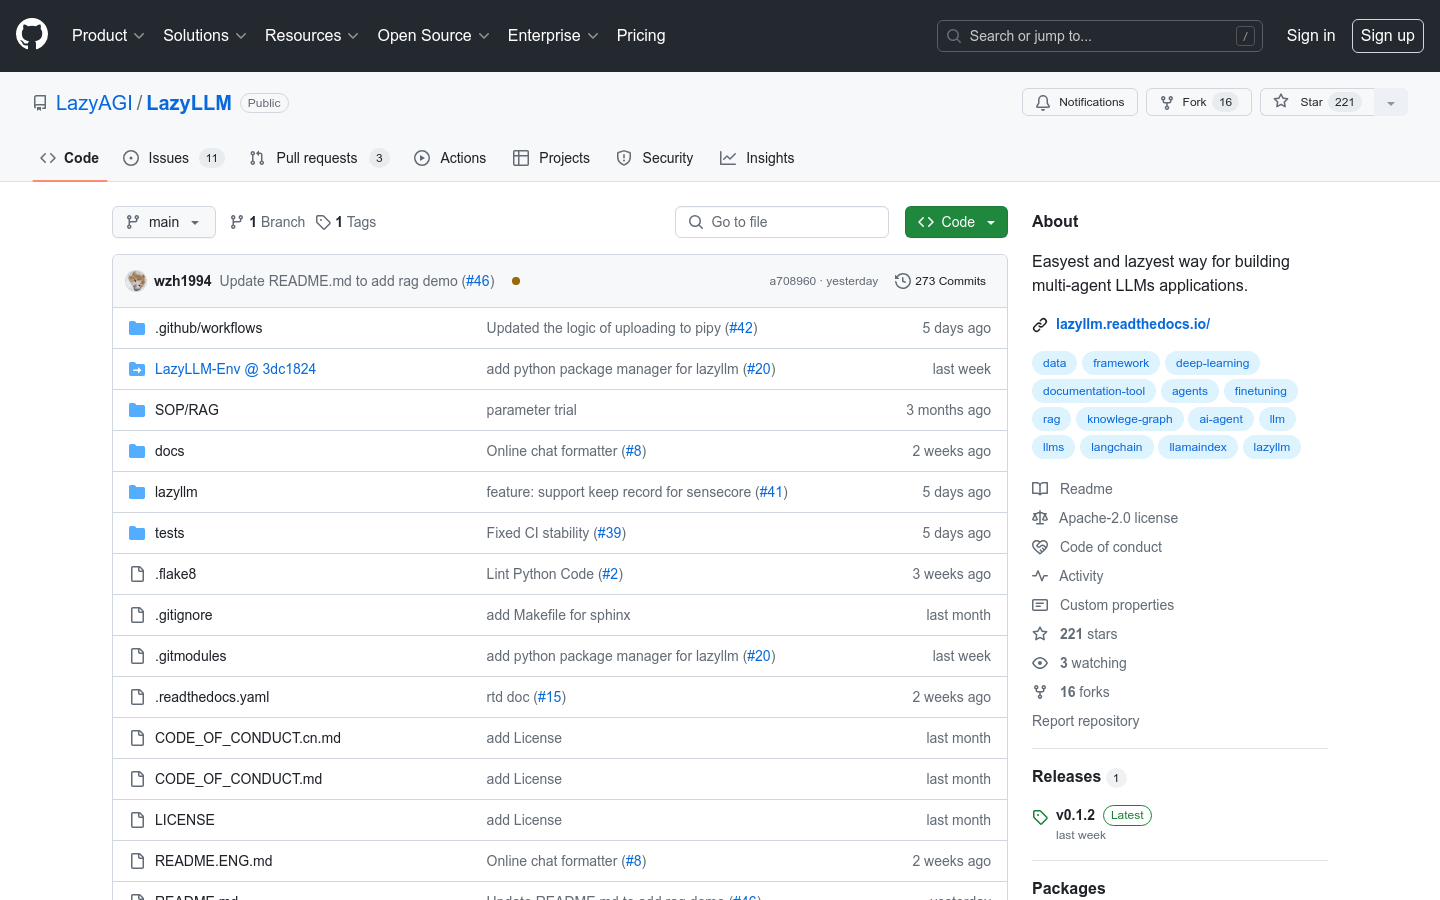1440x900 pixels.
Task: Click the eye icon beside 3 watching
Action: 1040,663
